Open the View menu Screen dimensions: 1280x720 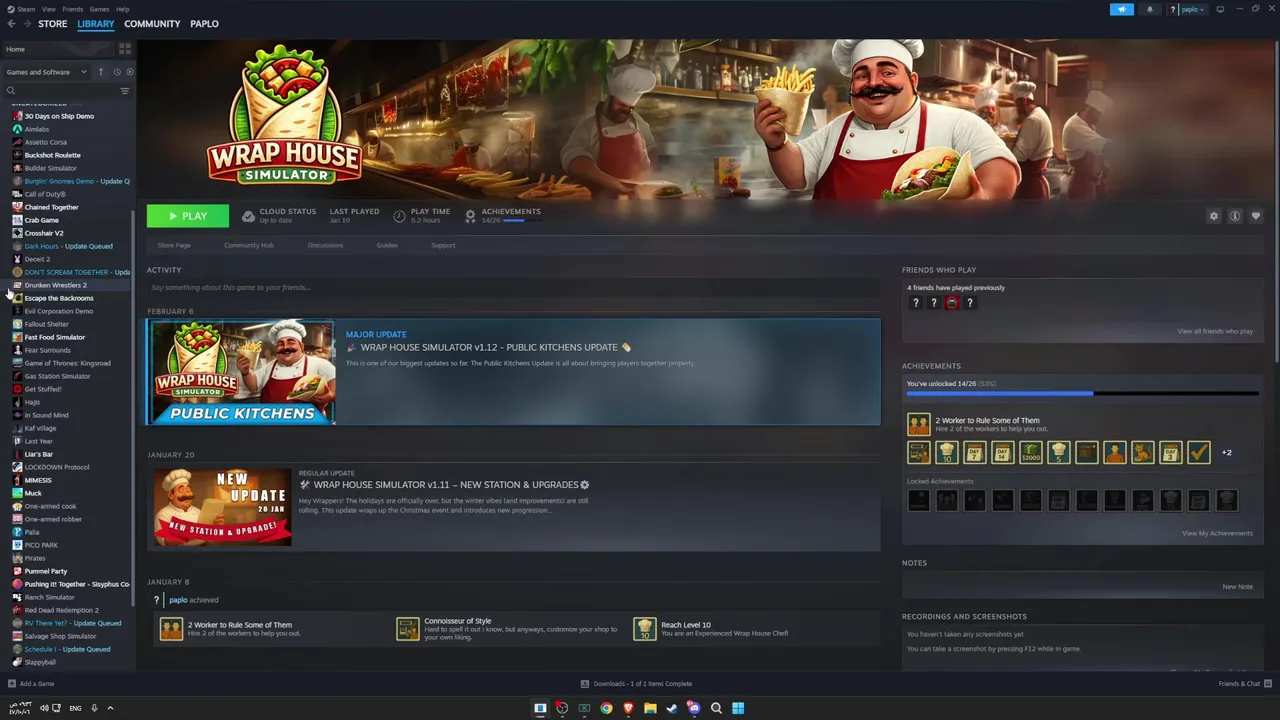tap(48, 9)
